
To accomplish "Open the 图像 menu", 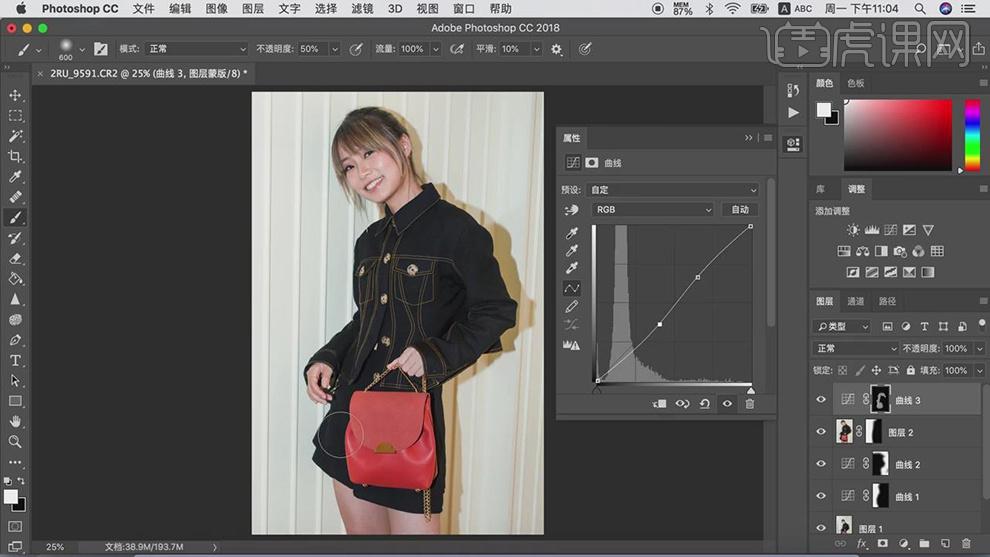I will point(217,9).
